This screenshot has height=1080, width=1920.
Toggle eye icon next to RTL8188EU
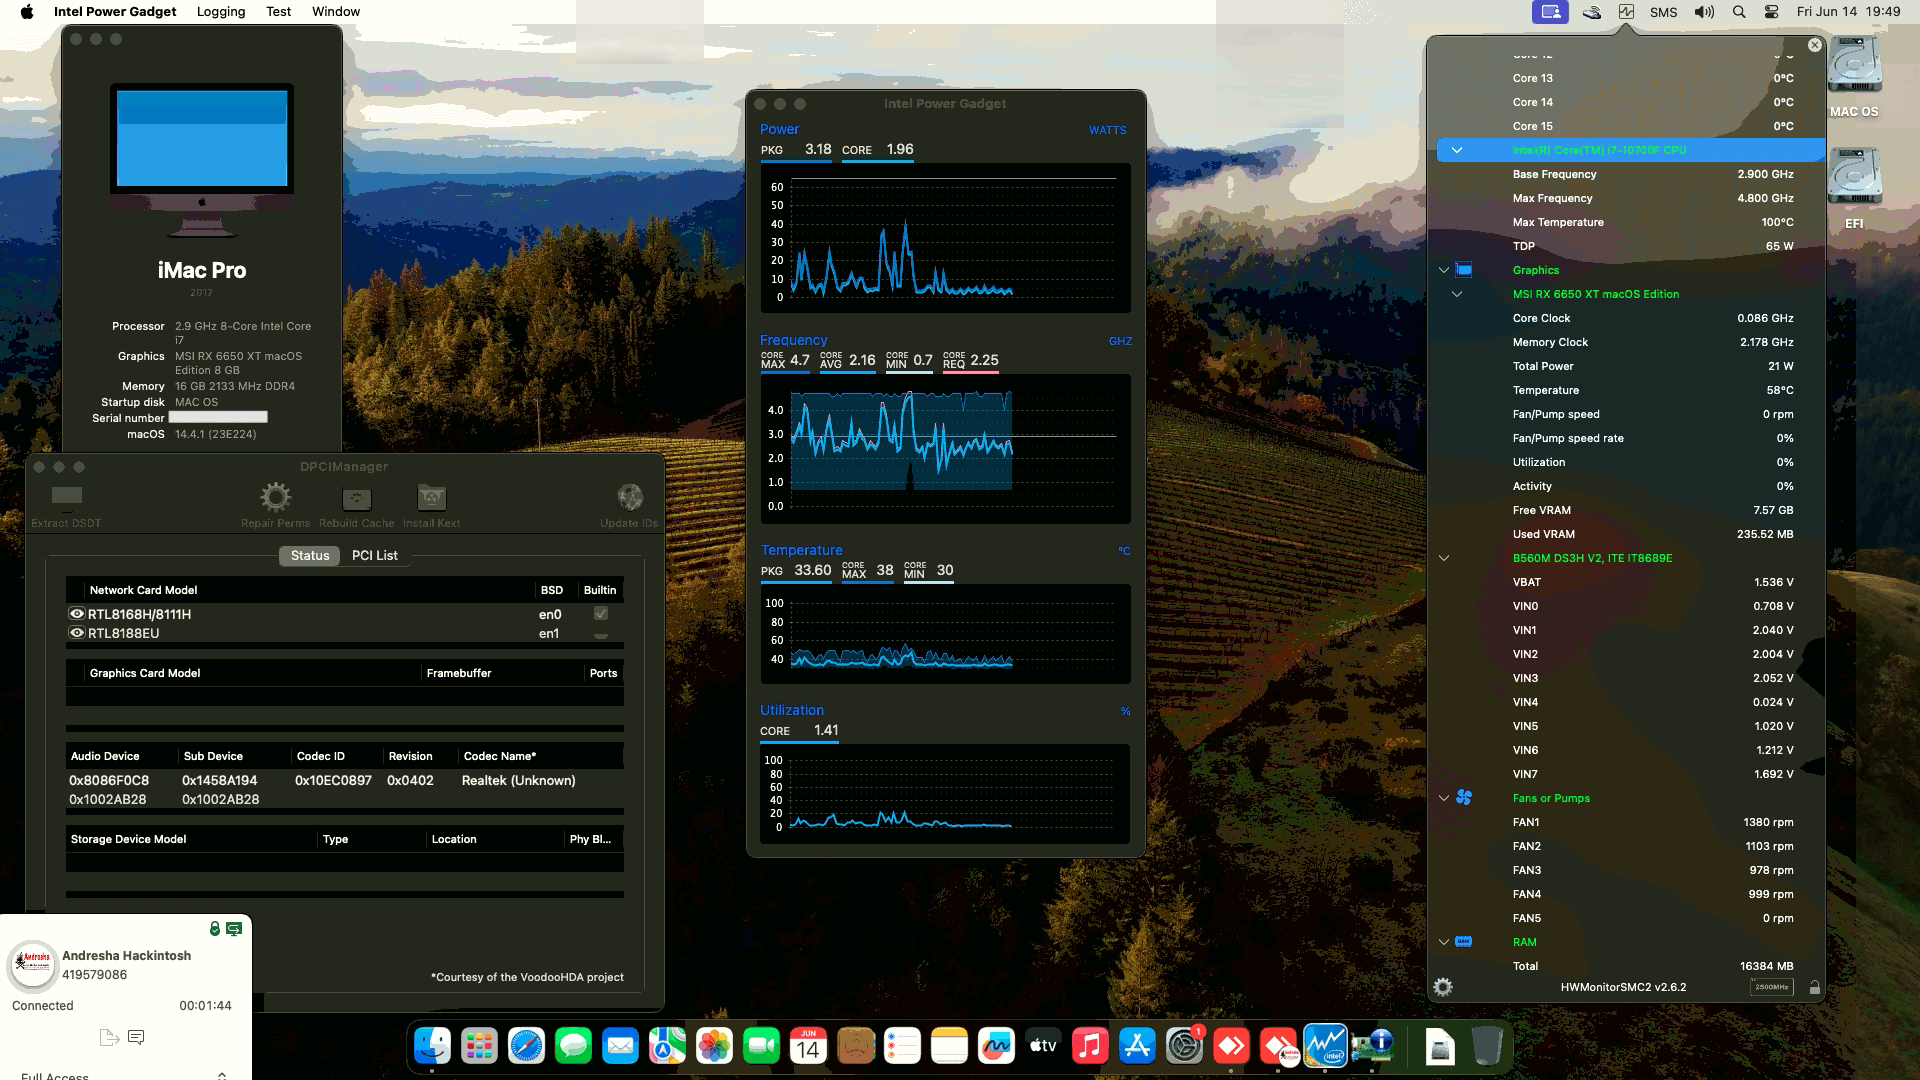pos(76,632)
